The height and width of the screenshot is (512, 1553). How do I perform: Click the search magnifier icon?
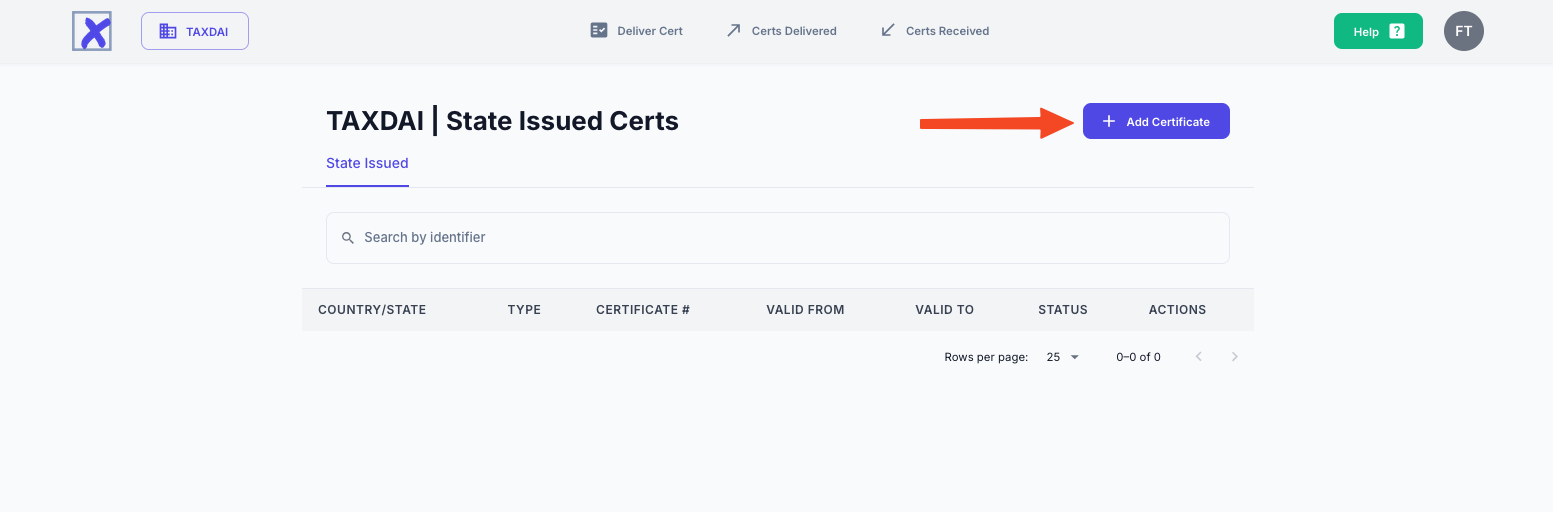tap(348, 238)
